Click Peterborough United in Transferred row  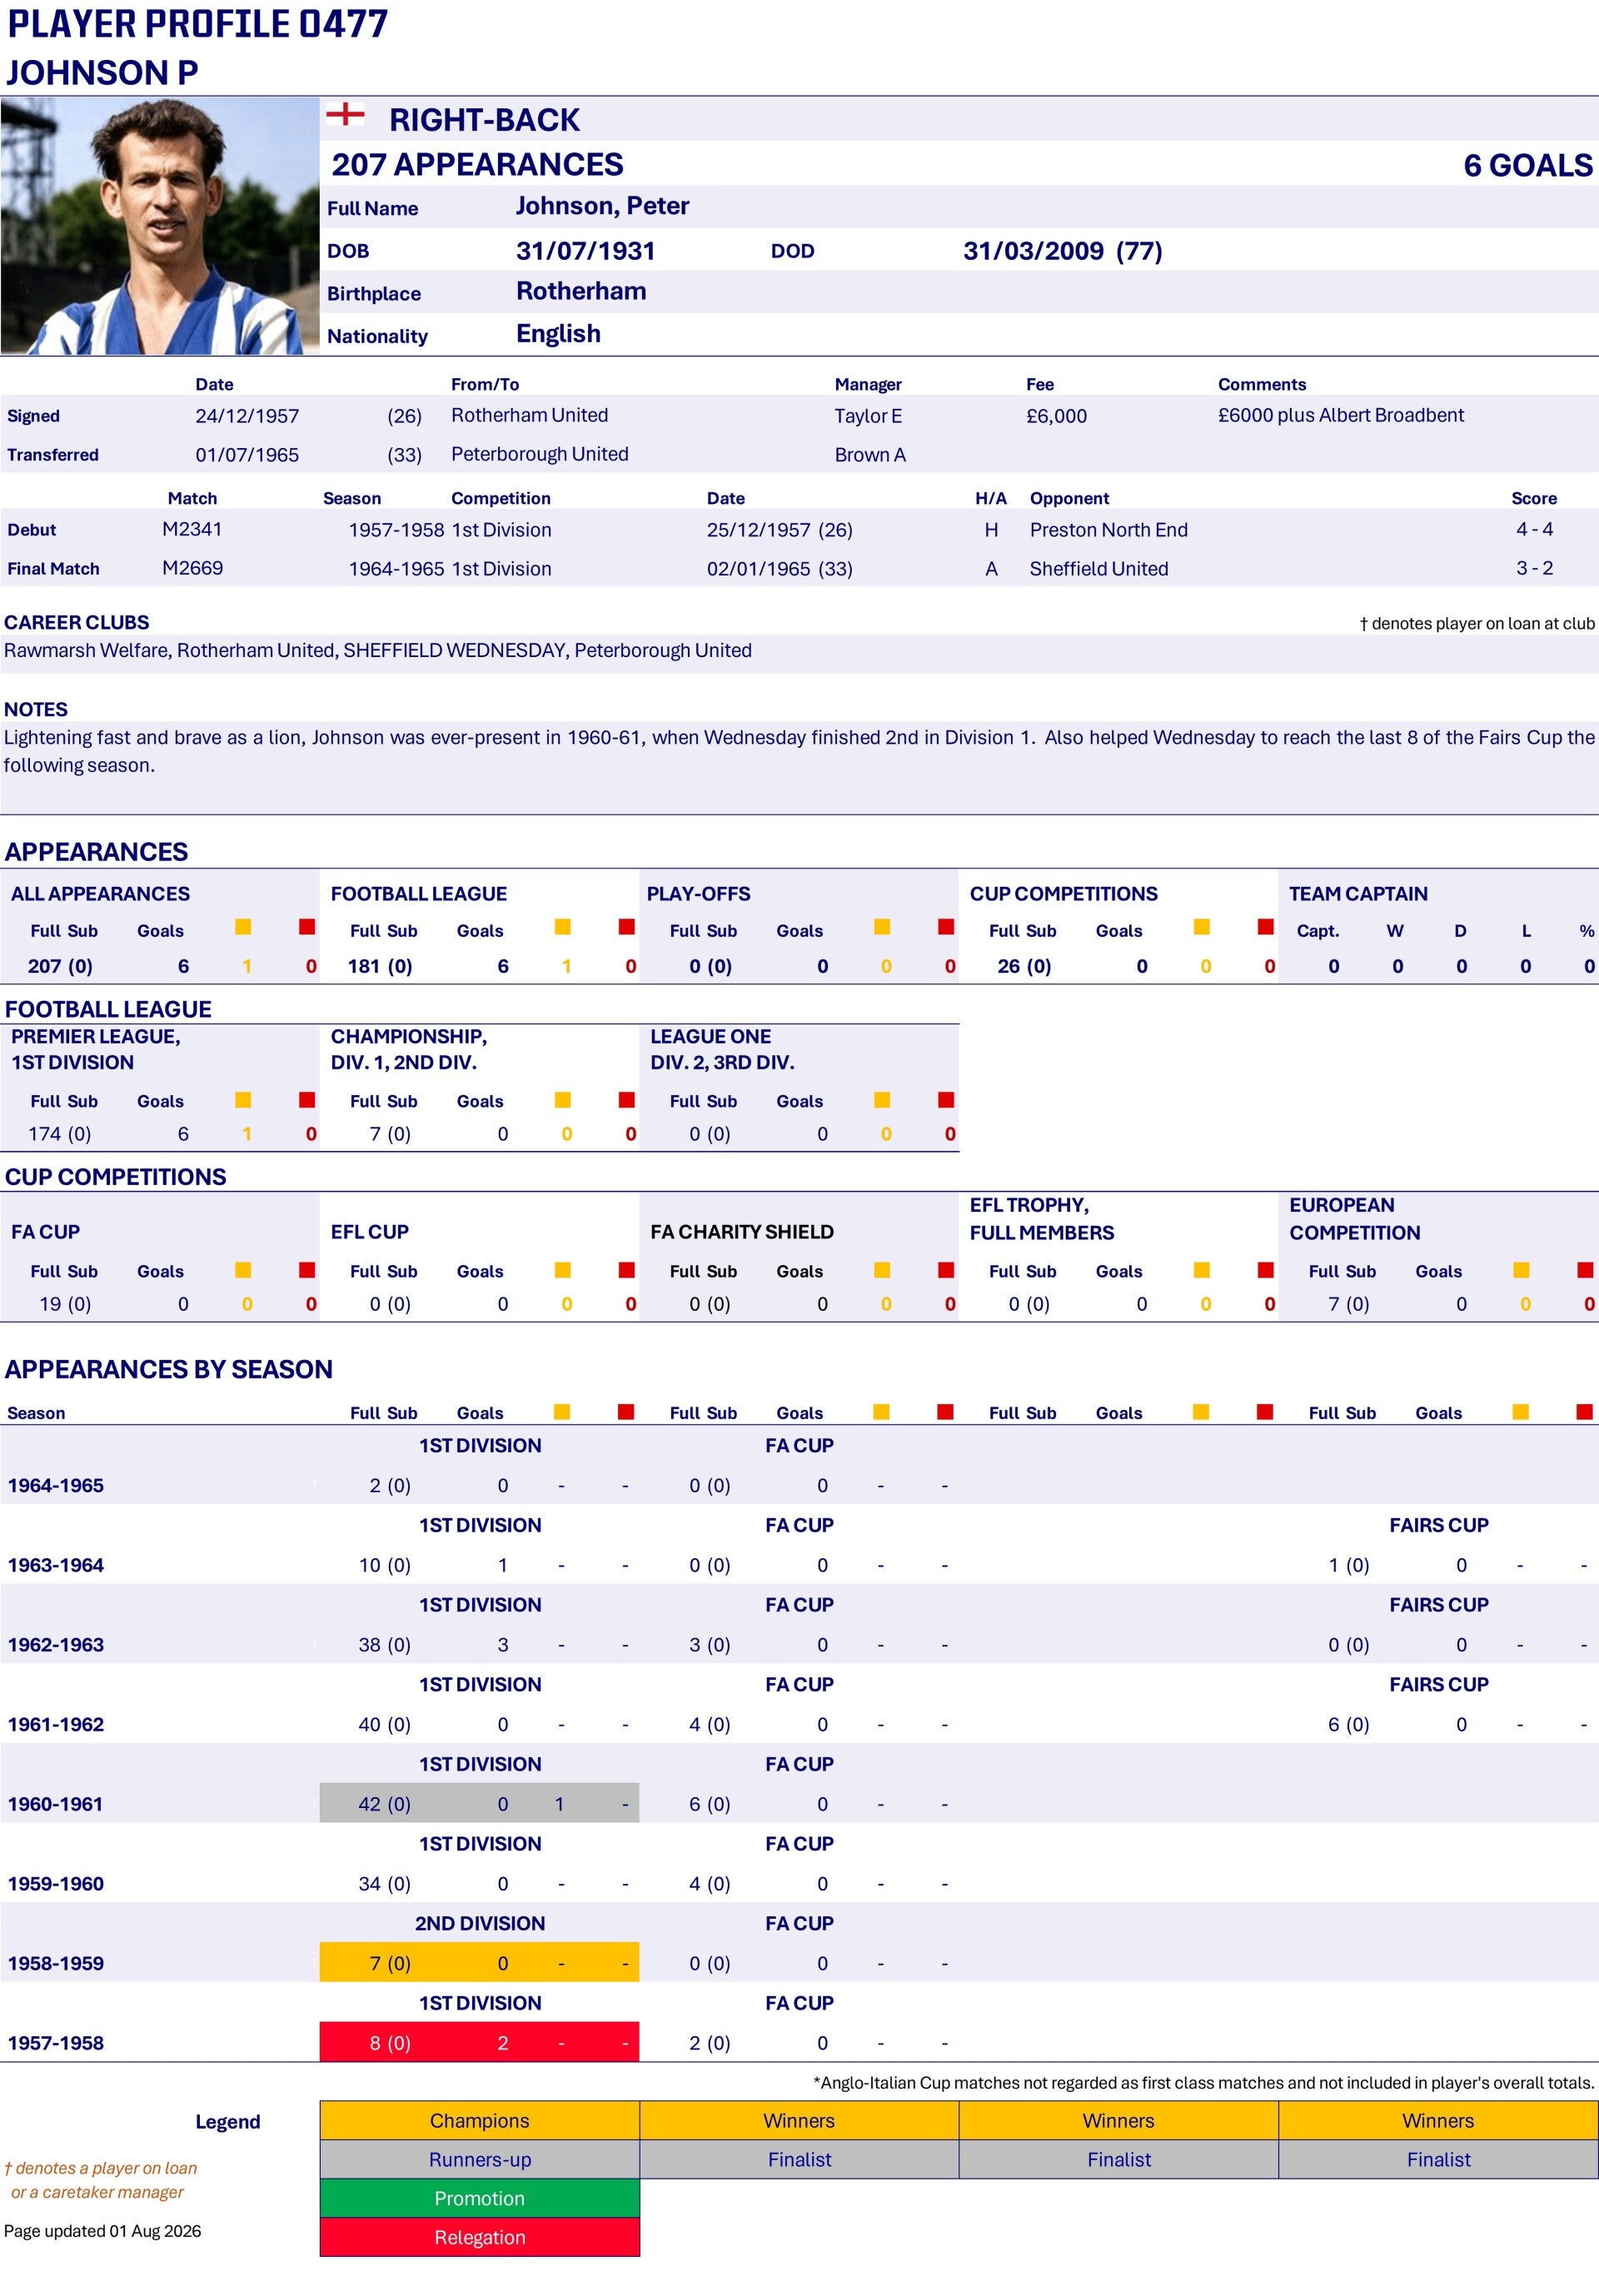[x=540, y=454]
